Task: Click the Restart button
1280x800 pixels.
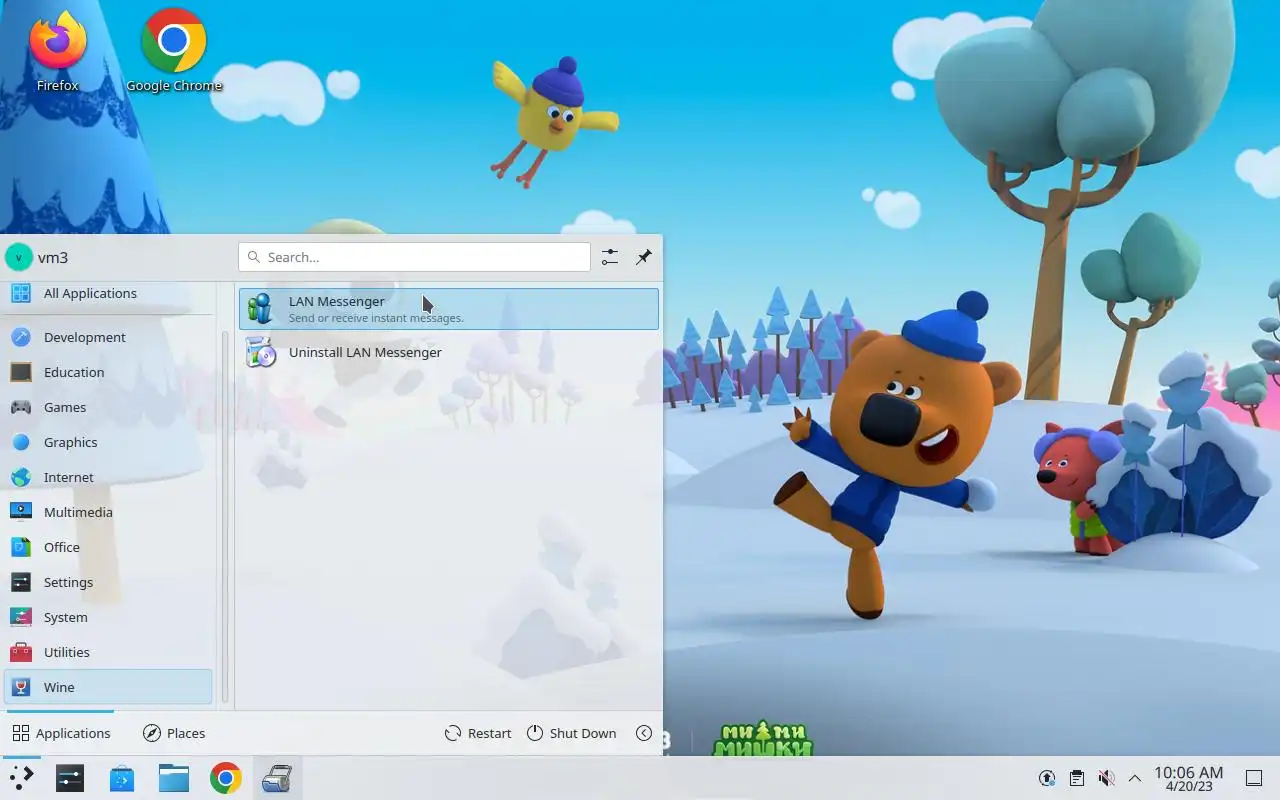Action: (x=478, y=733)
